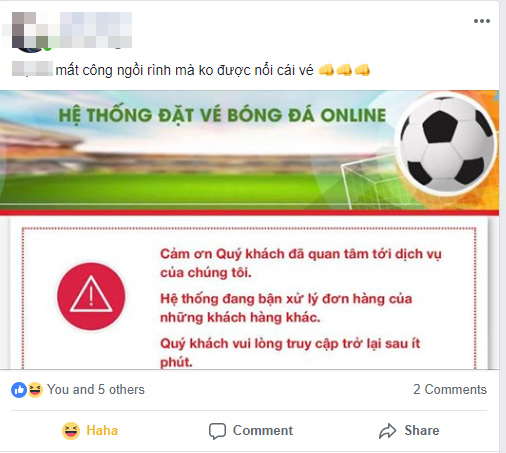Click the share arrow icon
Screen dimensions: 506x453
click(387, 431)
